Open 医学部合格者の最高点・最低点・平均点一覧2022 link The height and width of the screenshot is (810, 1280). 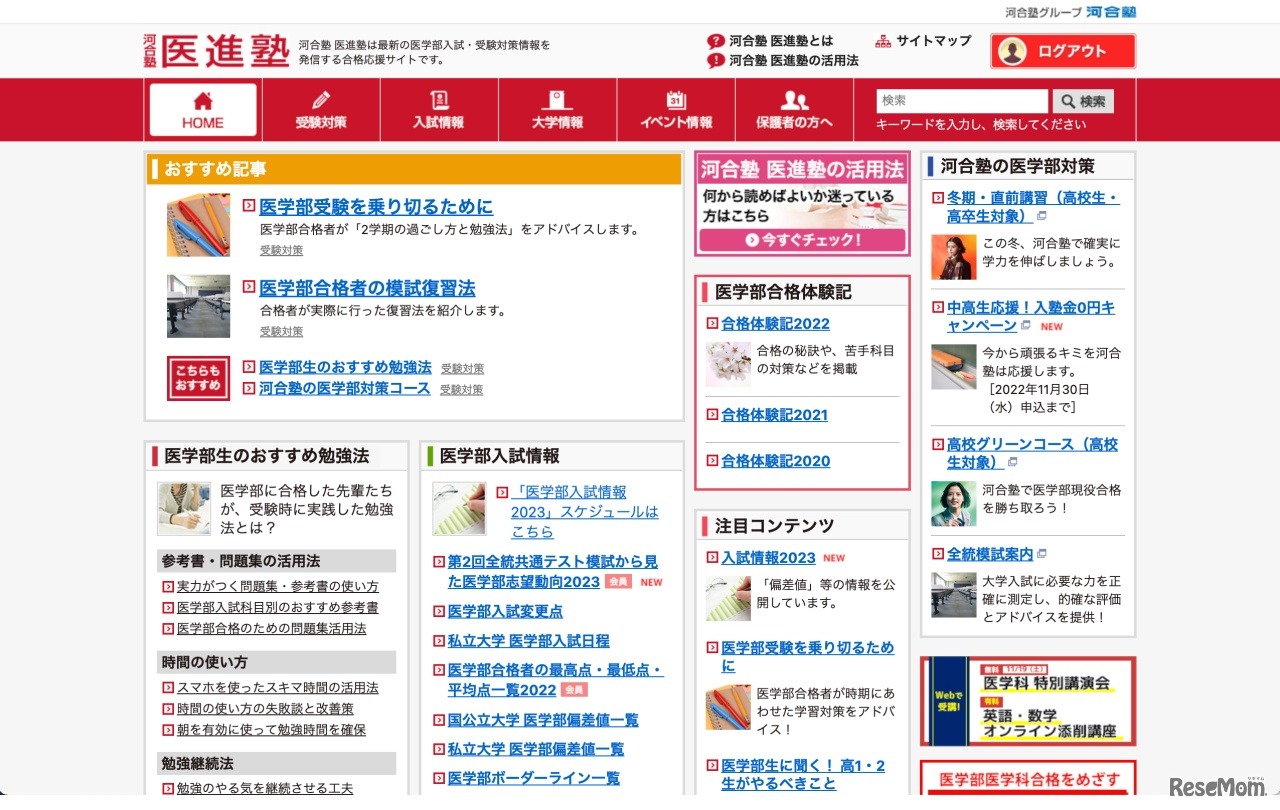[x=555, y=680]
